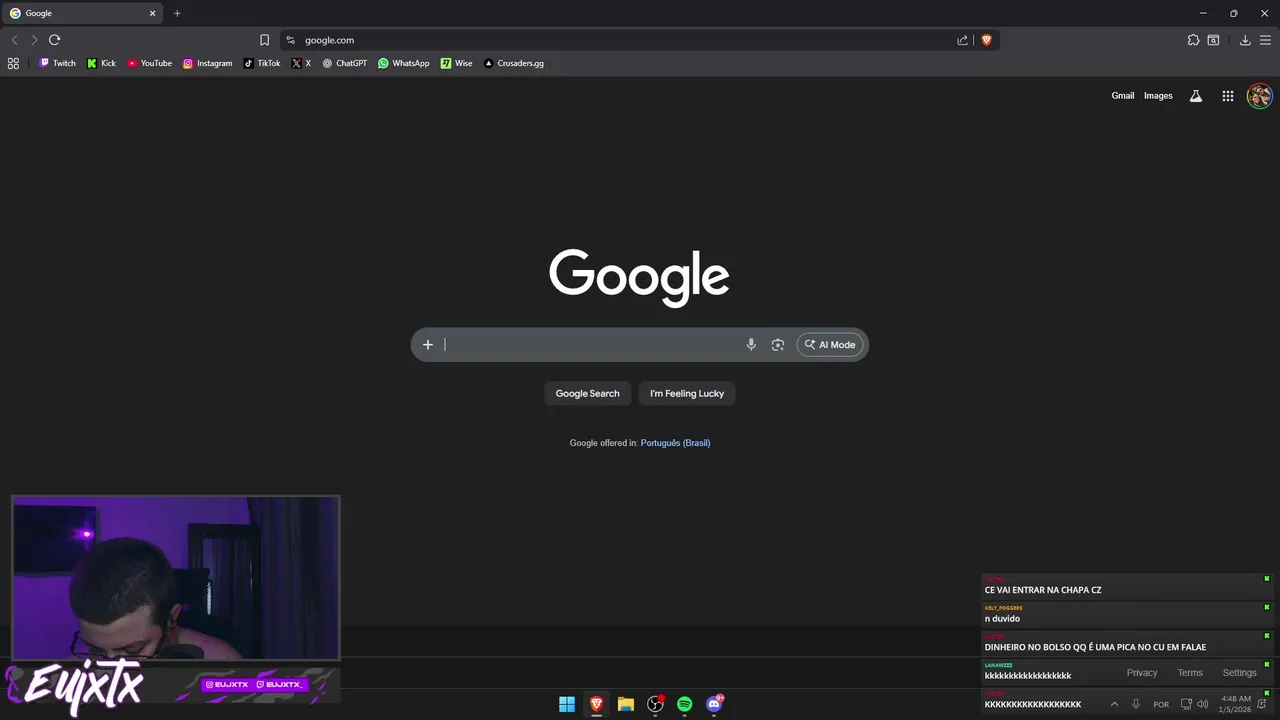Screen dimensions: 1280x720
Task: Open the X bookmark
Action: pyautogui.click(x=301, y=63)
